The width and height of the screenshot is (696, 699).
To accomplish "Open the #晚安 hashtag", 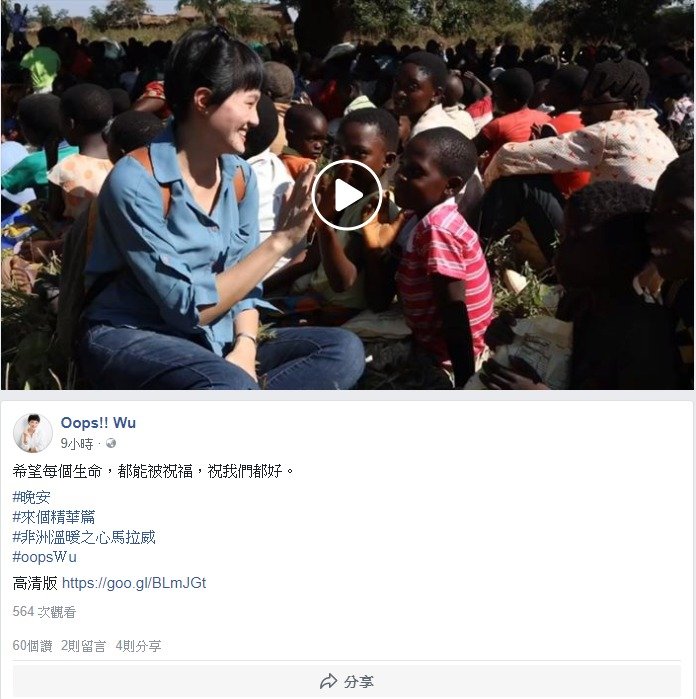I will point(31,497).
